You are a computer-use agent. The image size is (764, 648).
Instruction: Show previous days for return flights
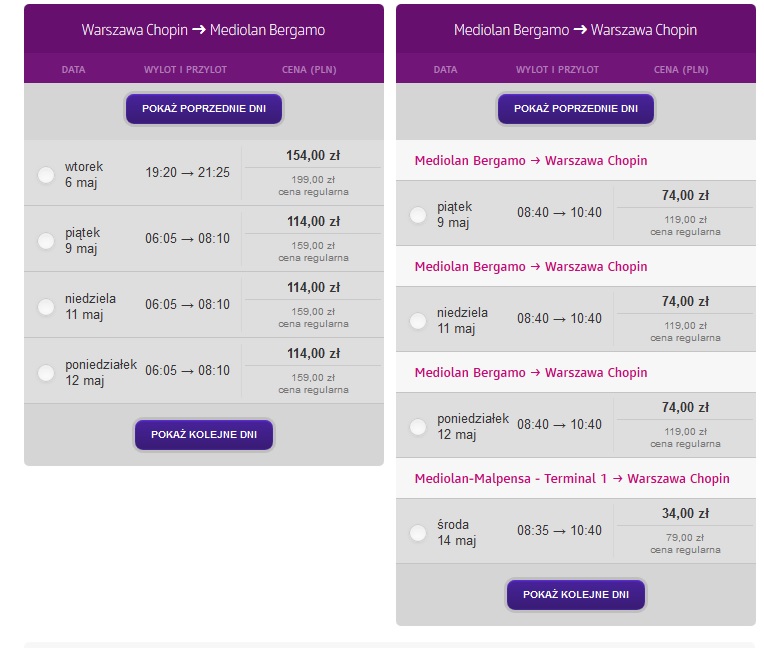pyautogui.click(x=575, y=109)
